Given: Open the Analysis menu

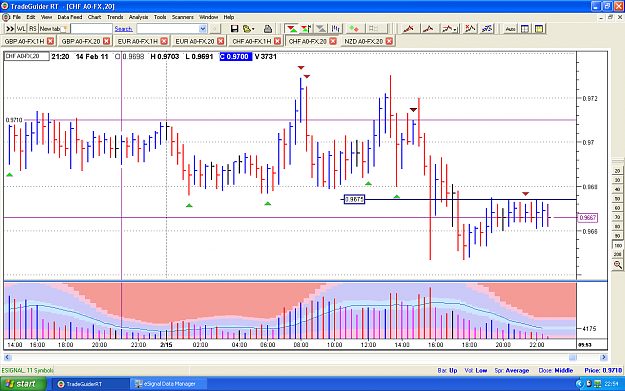Looking at the screenshot, I should pos(138,17).
